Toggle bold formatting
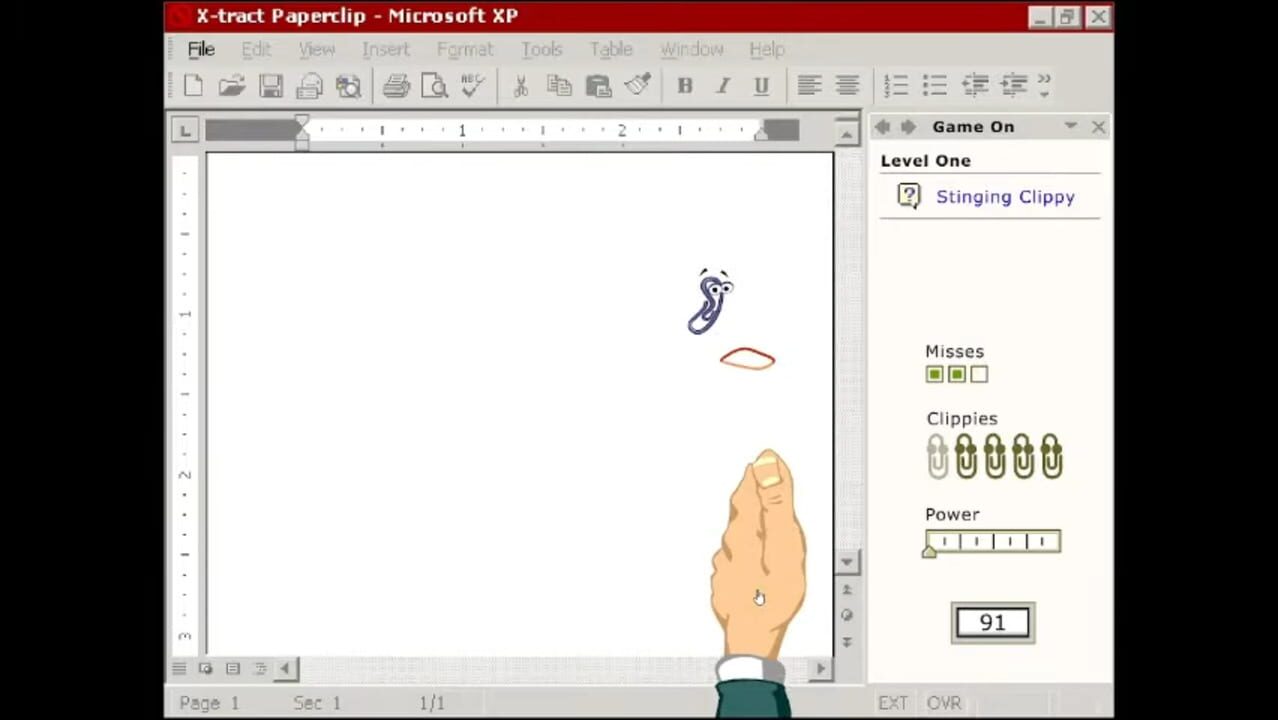Viewport: 1278px width, 720px height. [x=684, y=86]
